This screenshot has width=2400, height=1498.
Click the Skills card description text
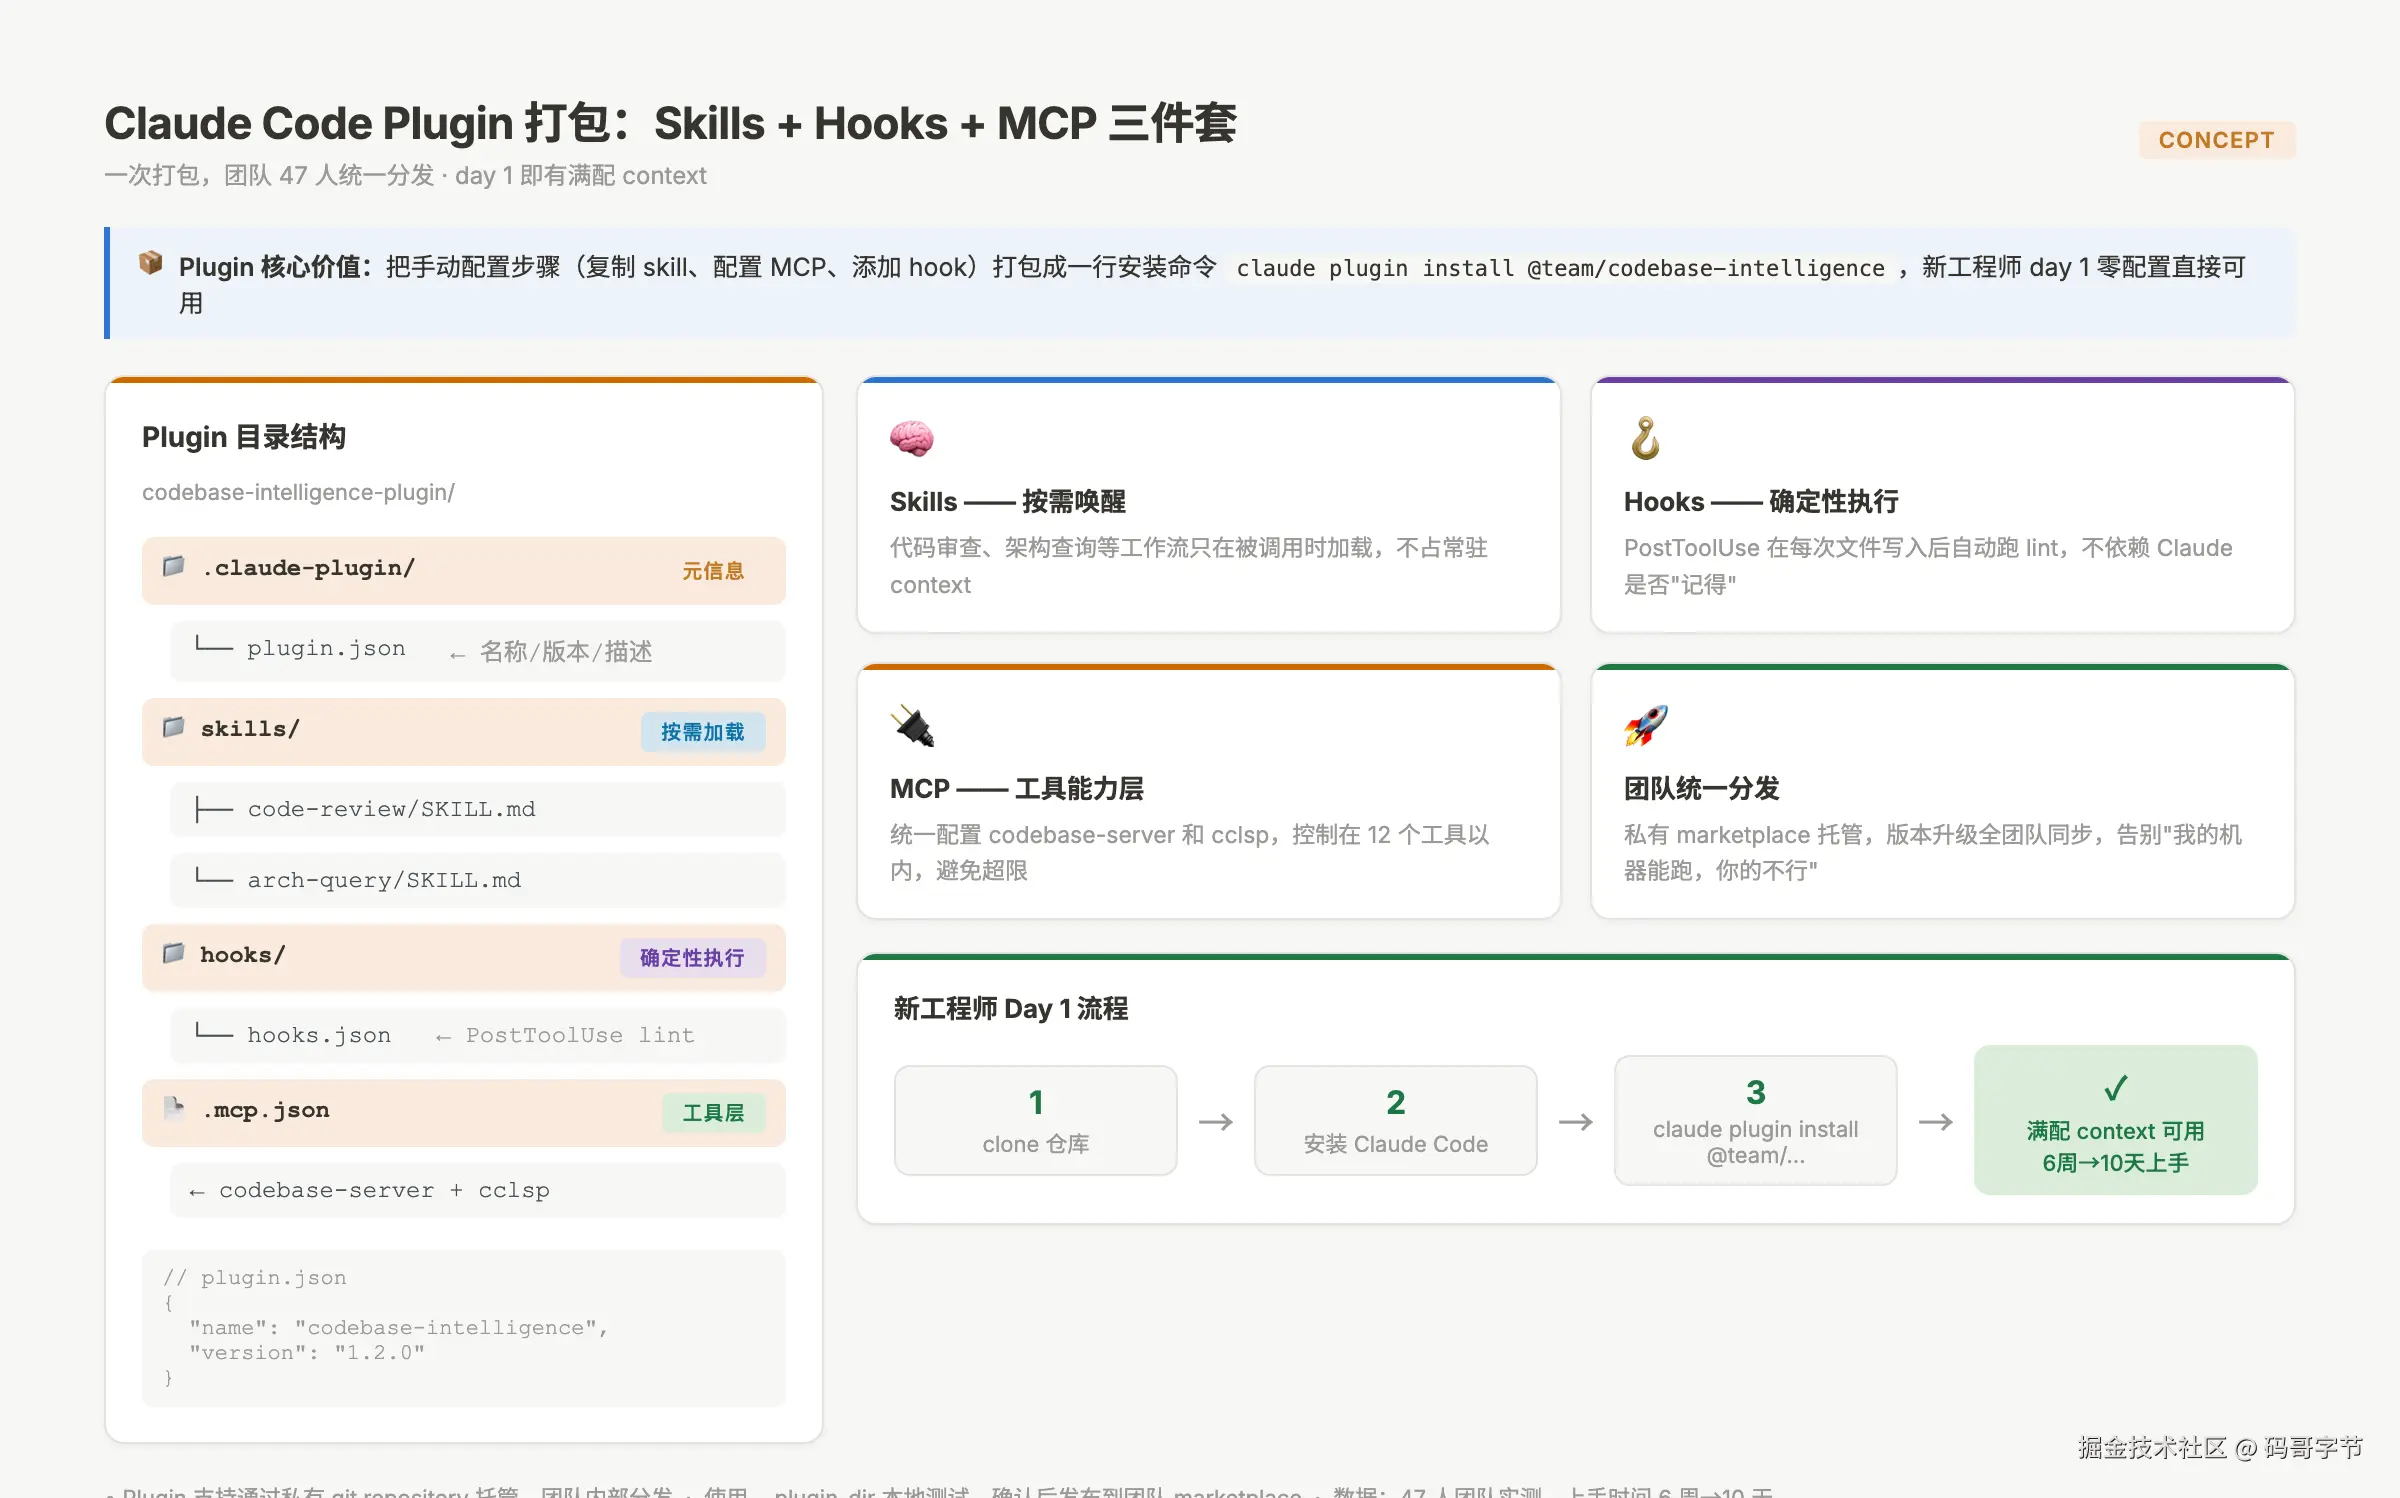1189,566
